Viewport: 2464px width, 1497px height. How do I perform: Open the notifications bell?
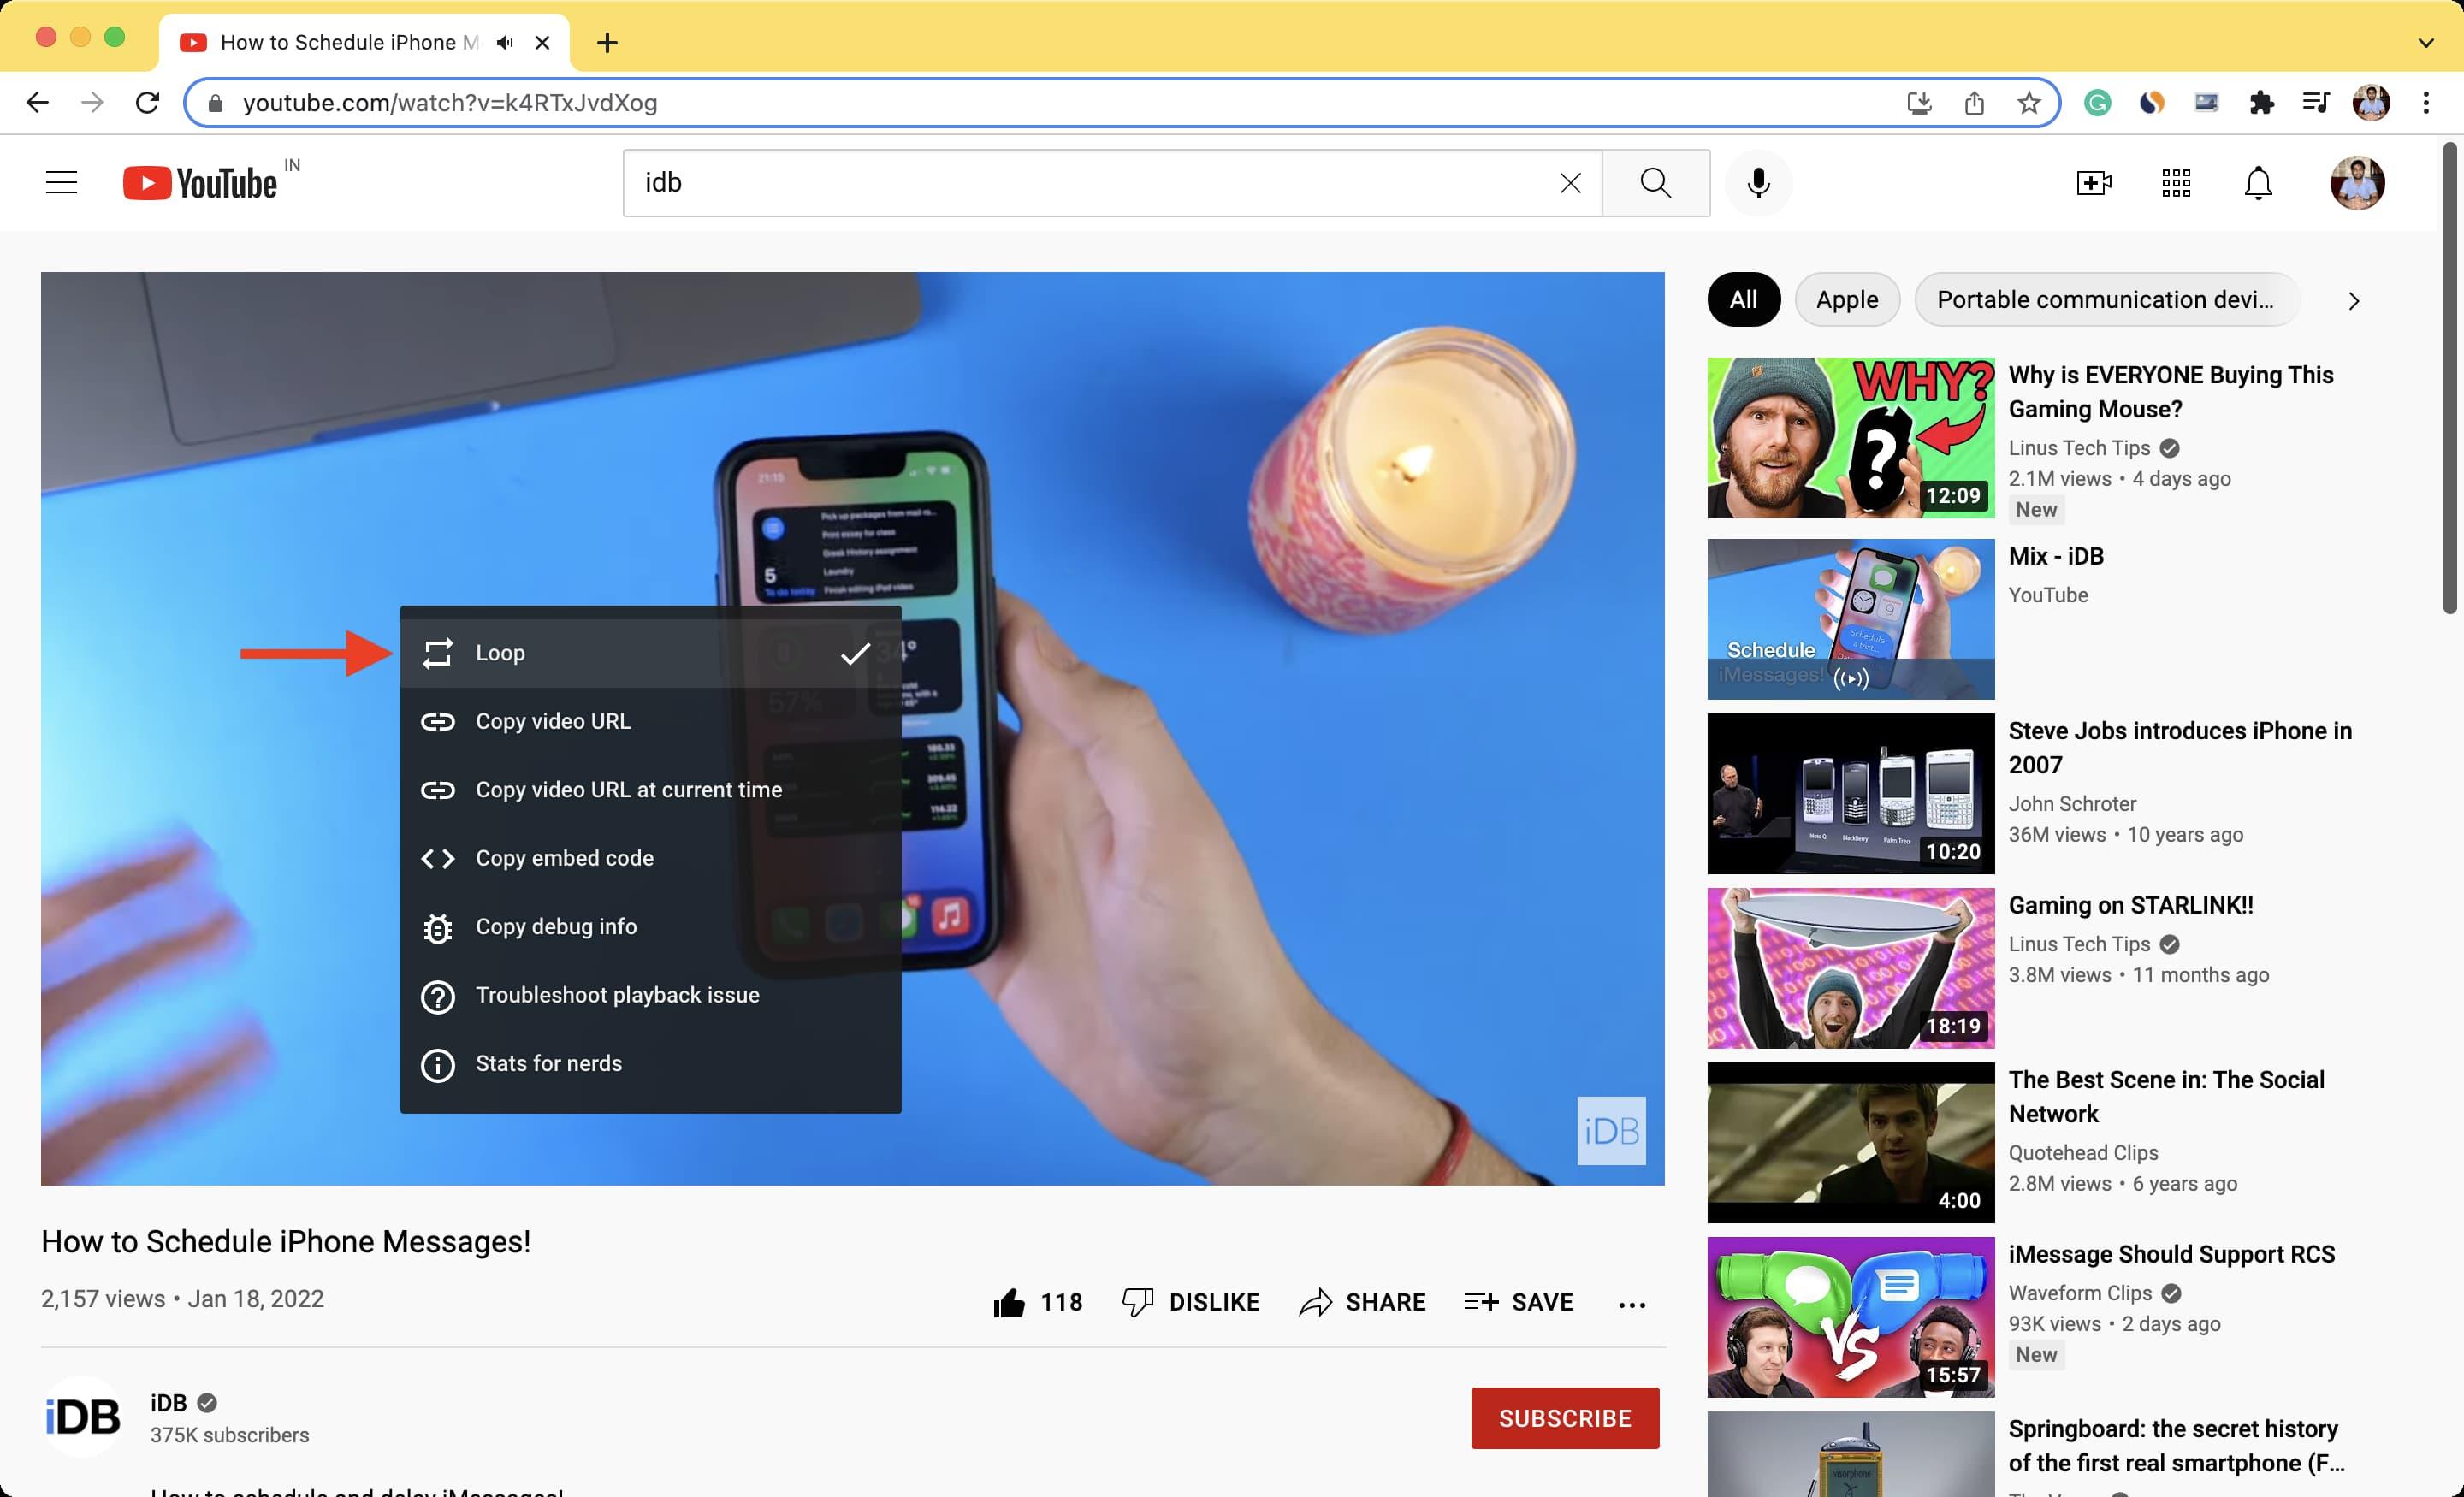[x=2258, y=183]
